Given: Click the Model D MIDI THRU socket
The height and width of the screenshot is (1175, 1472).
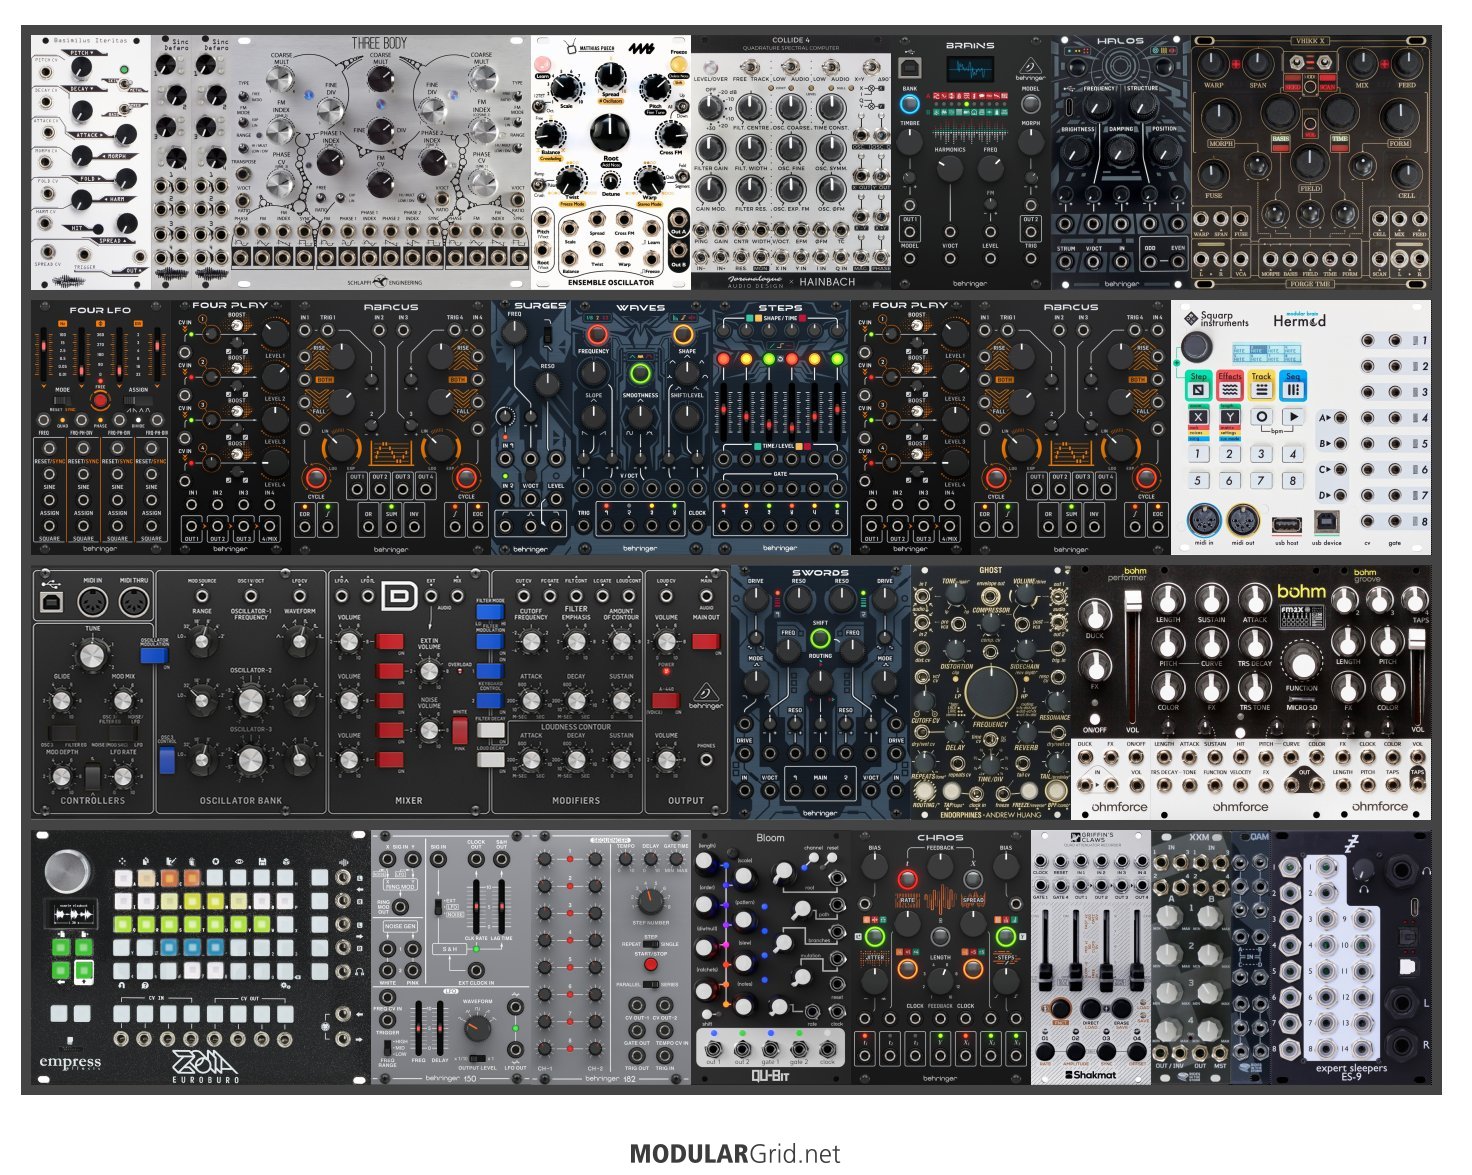Looking at the screenshot, I should coord(134,602).
